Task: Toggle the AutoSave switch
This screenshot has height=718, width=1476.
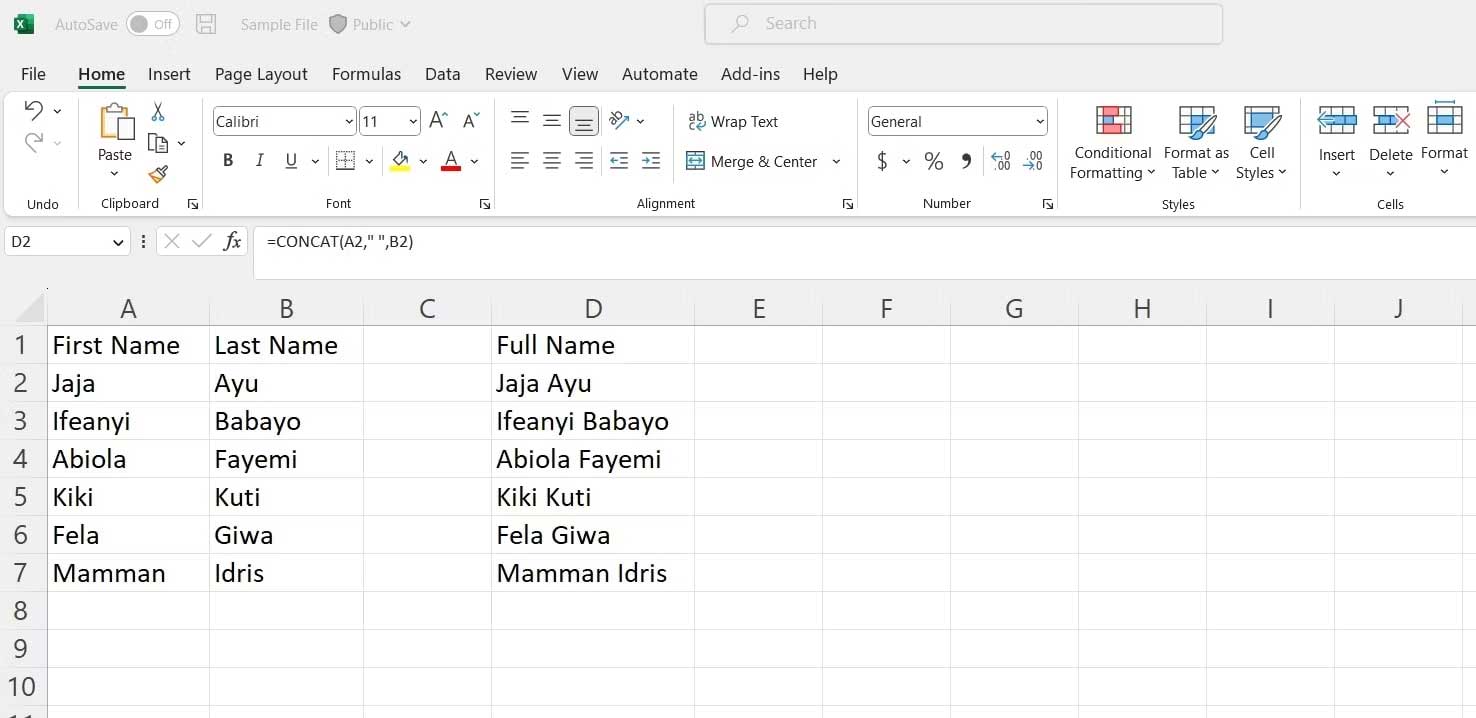Action: click(152, 24)
